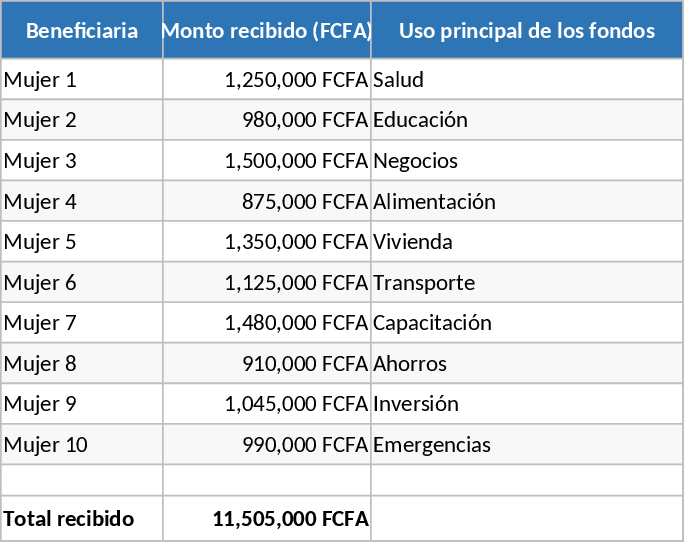Select the Ahorros cell
Viewport: 684px width, 542px height.
[526, 364]
